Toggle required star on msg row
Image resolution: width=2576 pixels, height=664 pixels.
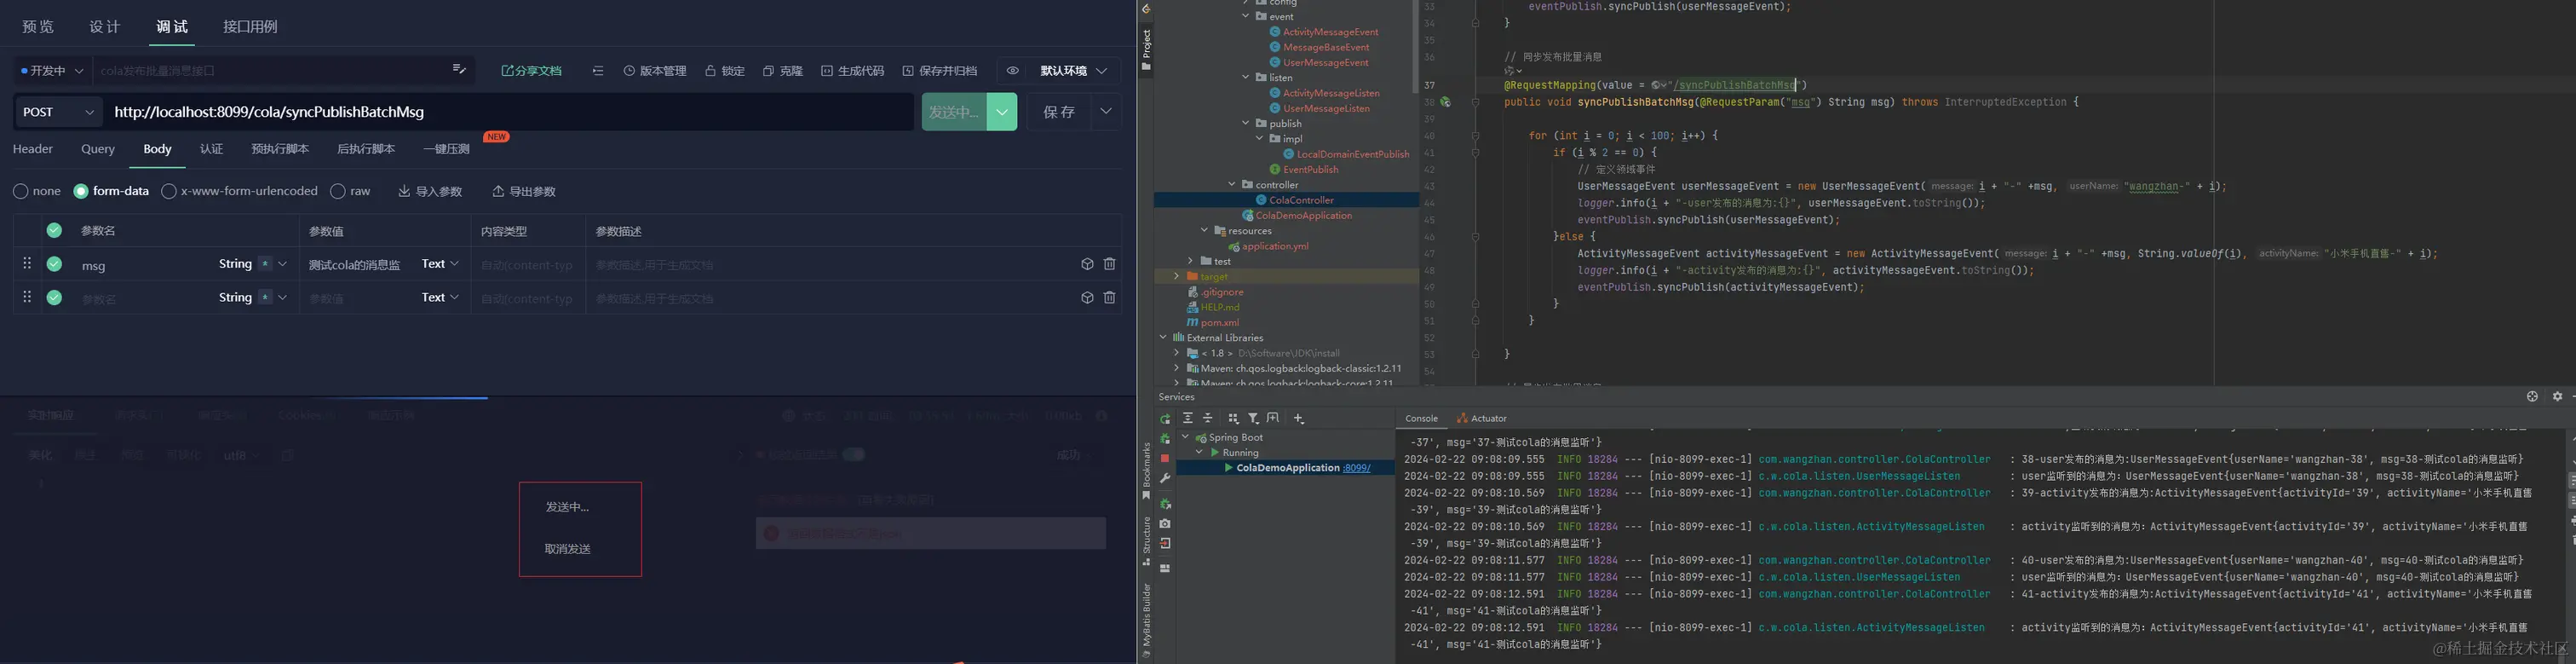point(264,264)
